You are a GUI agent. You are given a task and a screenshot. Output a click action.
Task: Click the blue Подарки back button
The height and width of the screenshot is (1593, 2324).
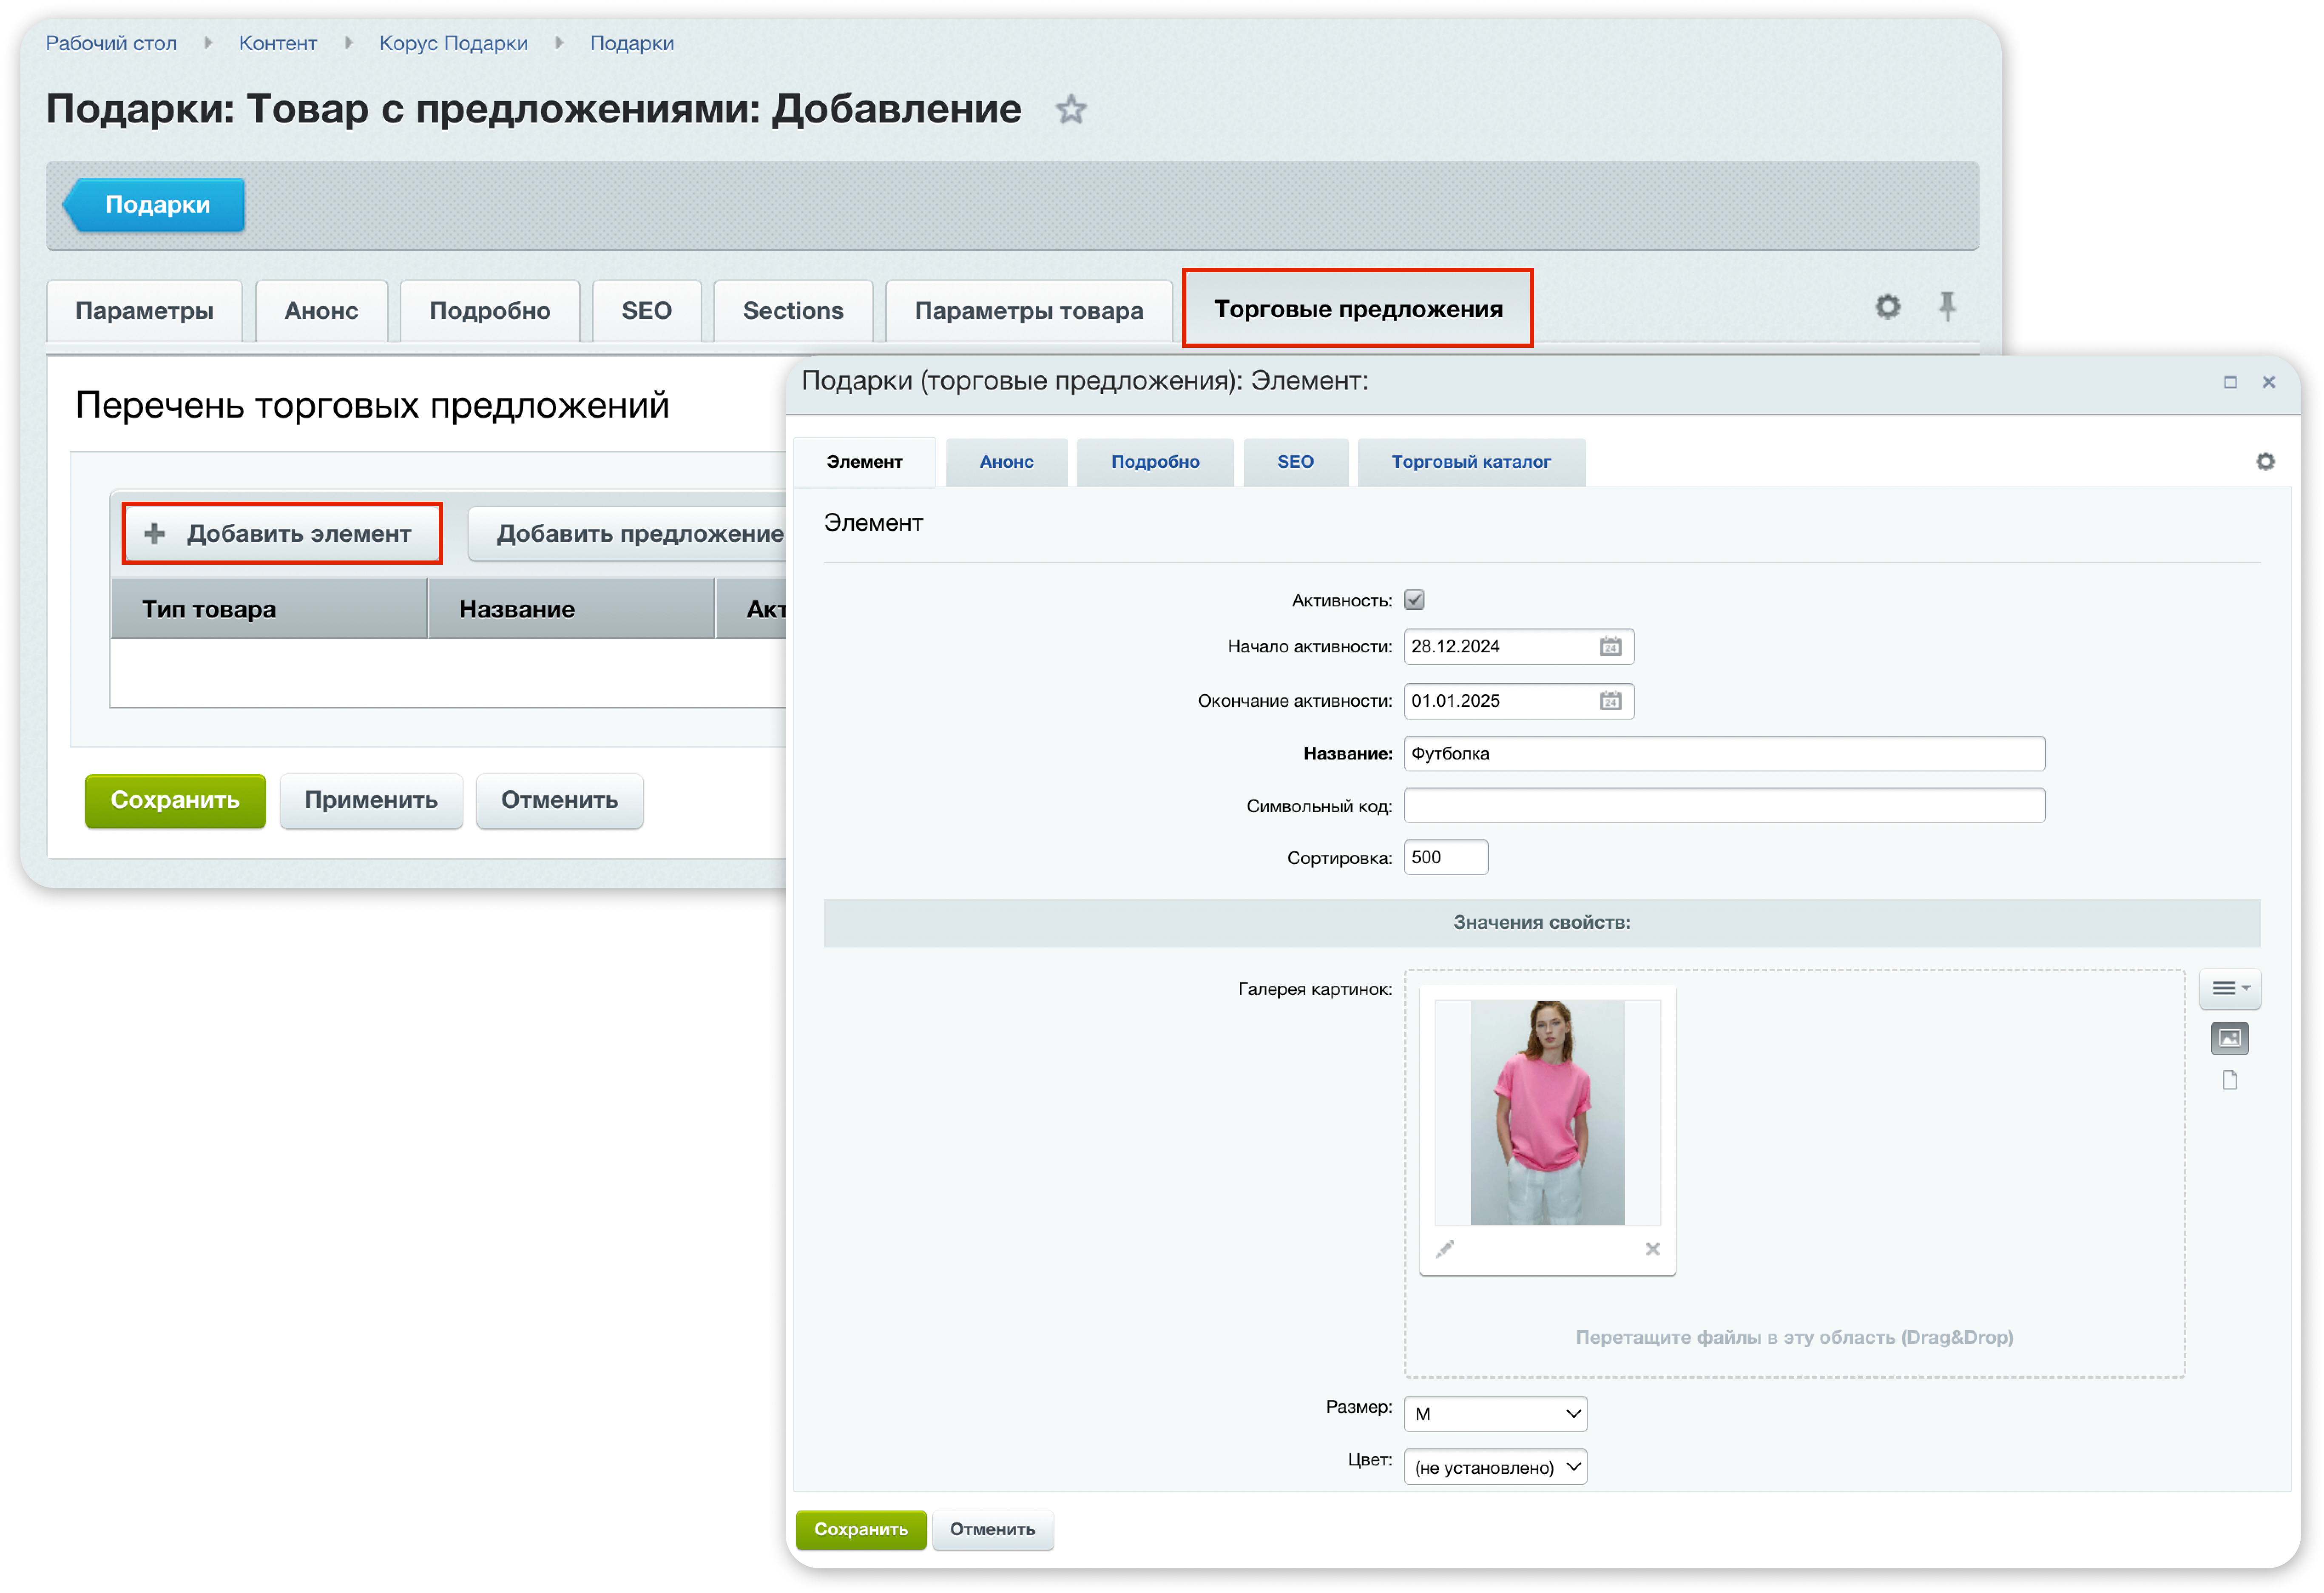[154, 205]
